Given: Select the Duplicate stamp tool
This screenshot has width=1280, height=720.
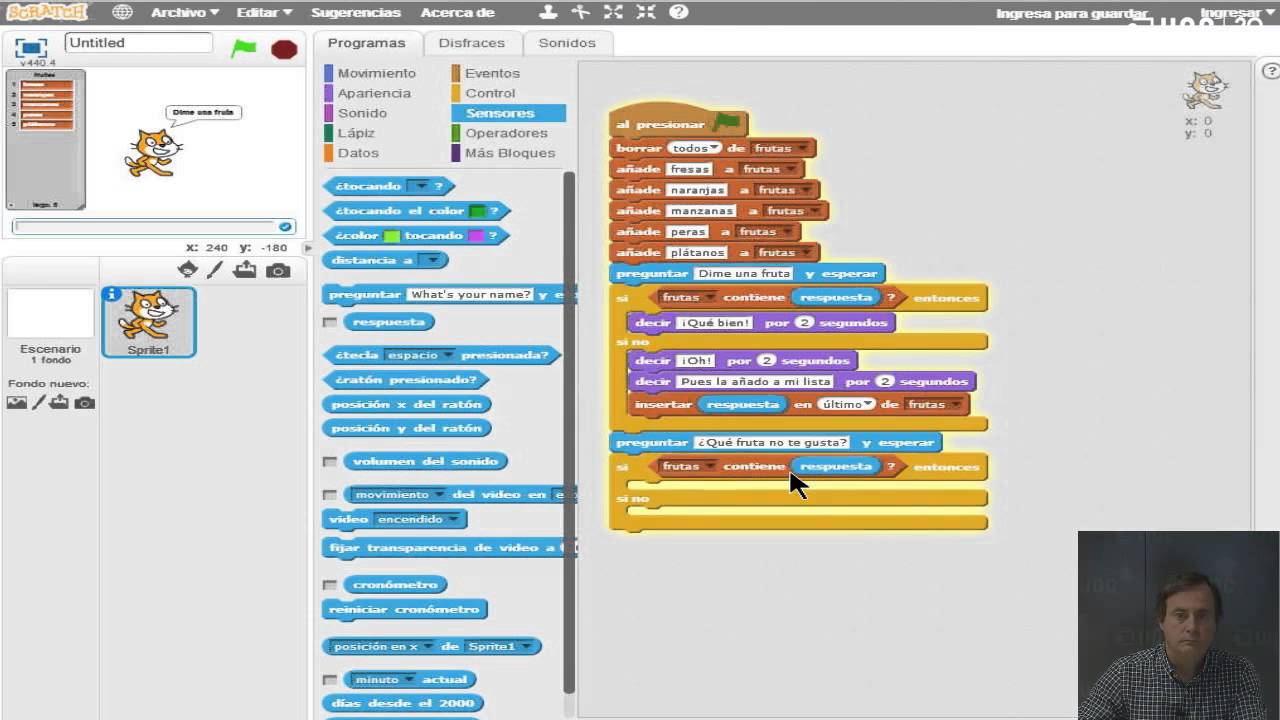Looking at the screenshot, I should click(548, 12).
